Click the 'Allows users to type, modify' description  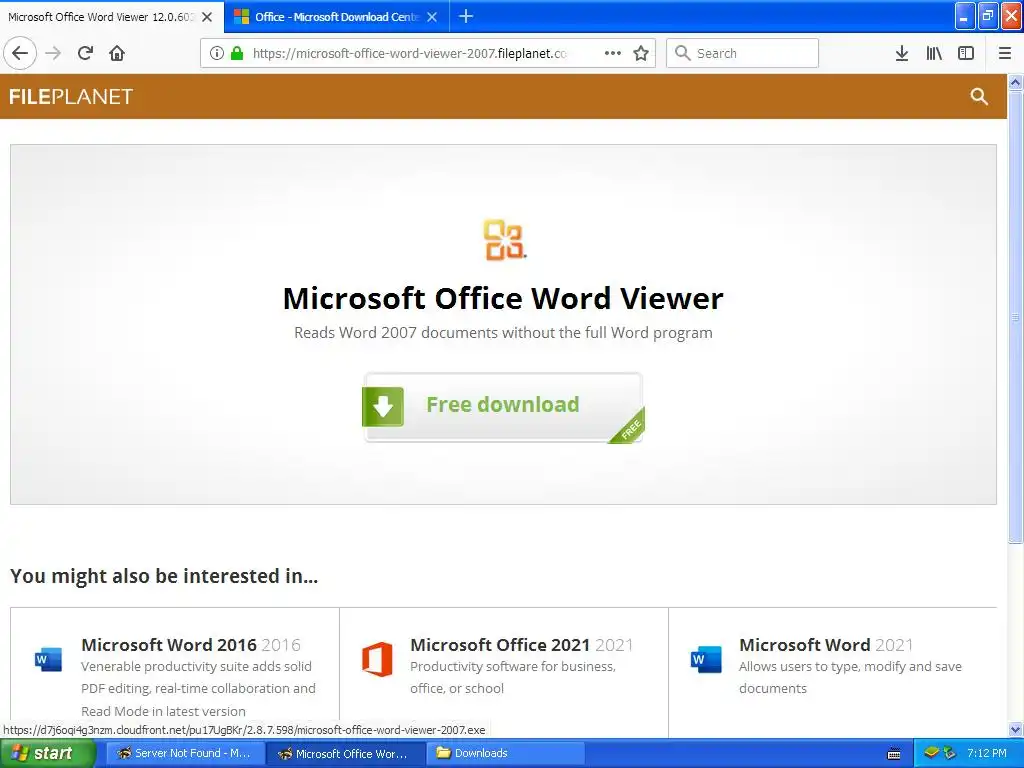click(850, 677)
